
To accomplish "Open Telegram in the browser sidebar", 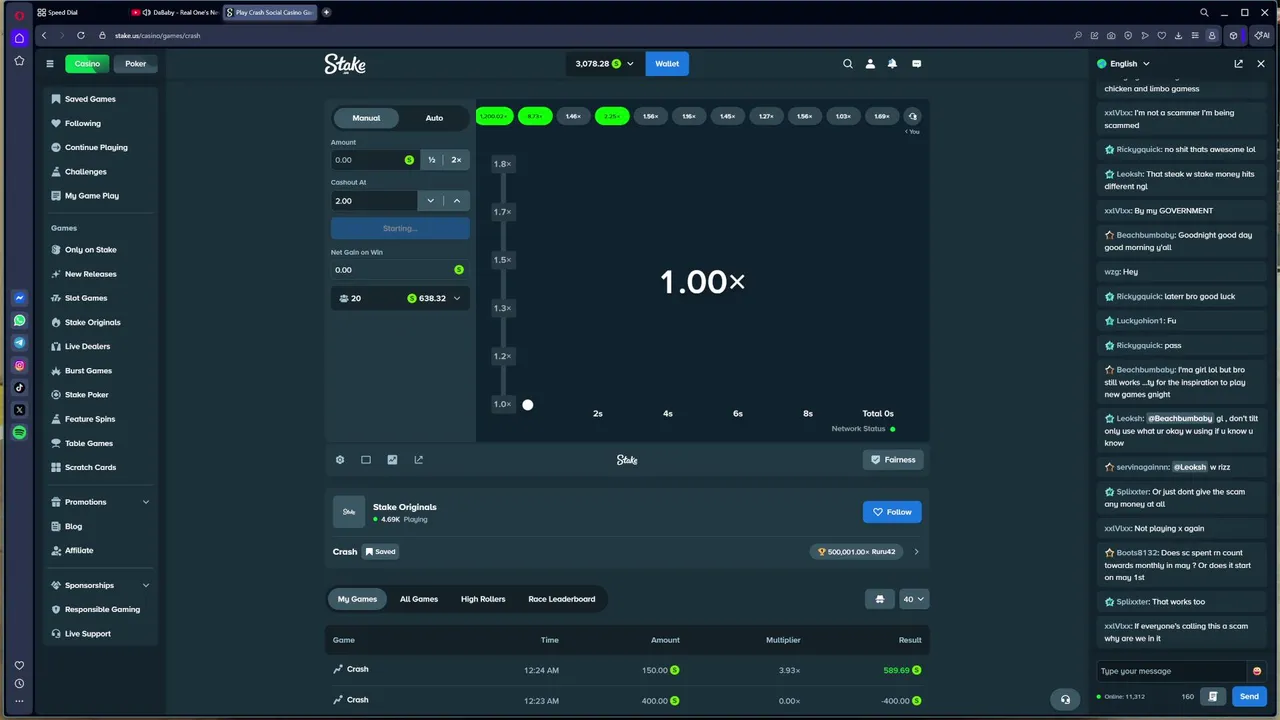I will pyautogui.click(x=19, y=343).
